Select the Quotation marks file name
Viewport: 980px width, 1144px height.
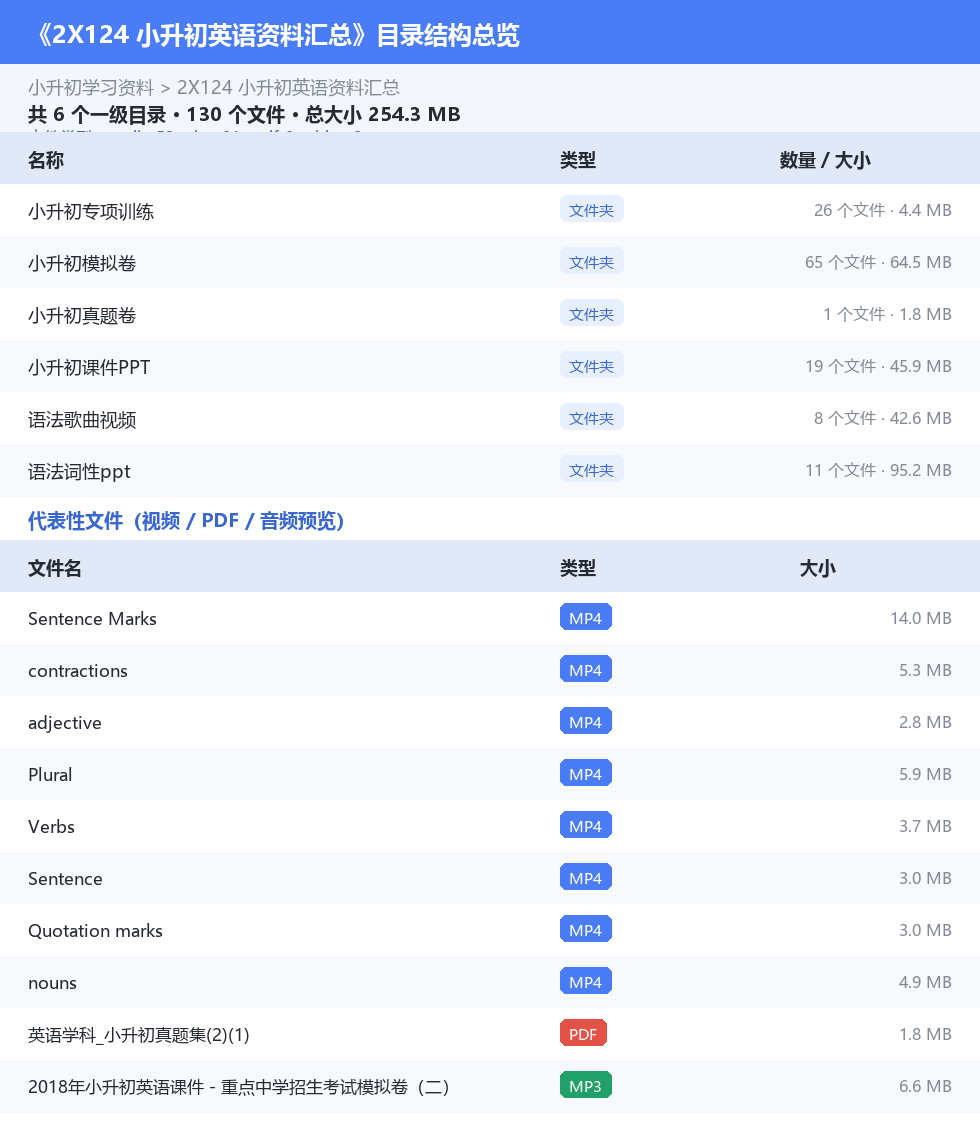pyautogui.click(x=96, y=931)
